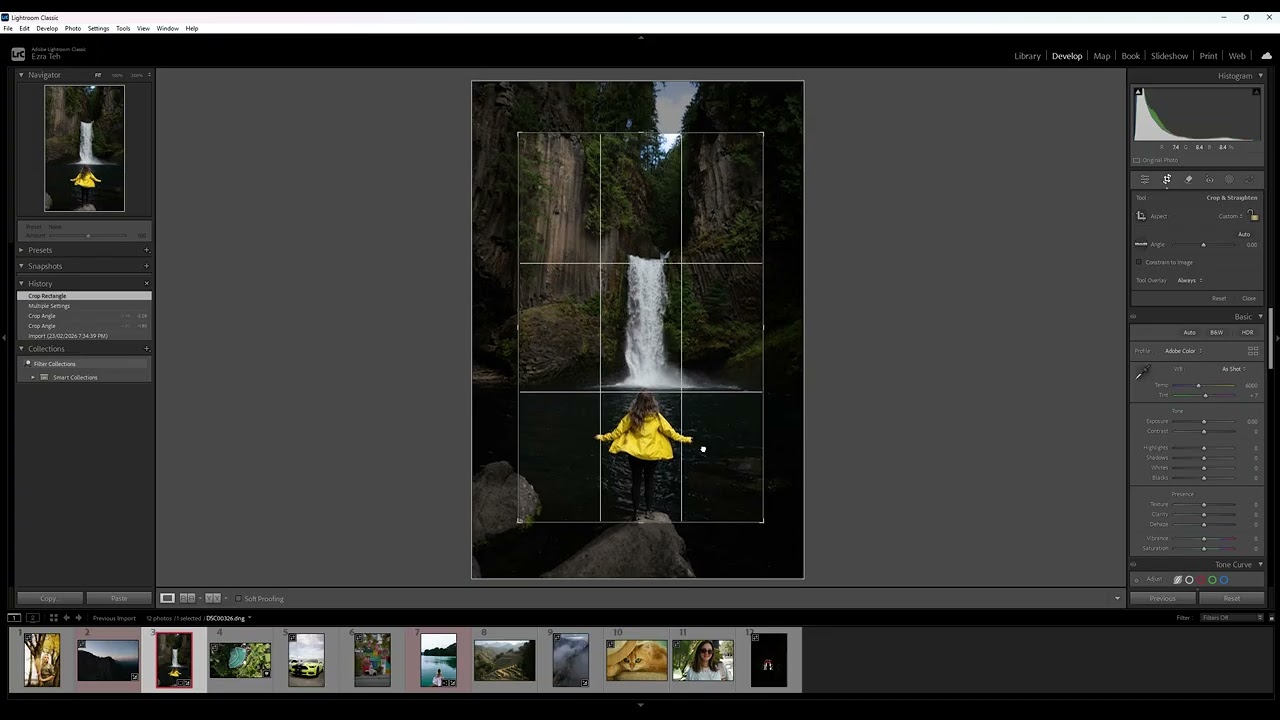Open the Settings menu
The height and width of the screenshot is (720, 1280).
pyautogui.click(x=98, y=28)
